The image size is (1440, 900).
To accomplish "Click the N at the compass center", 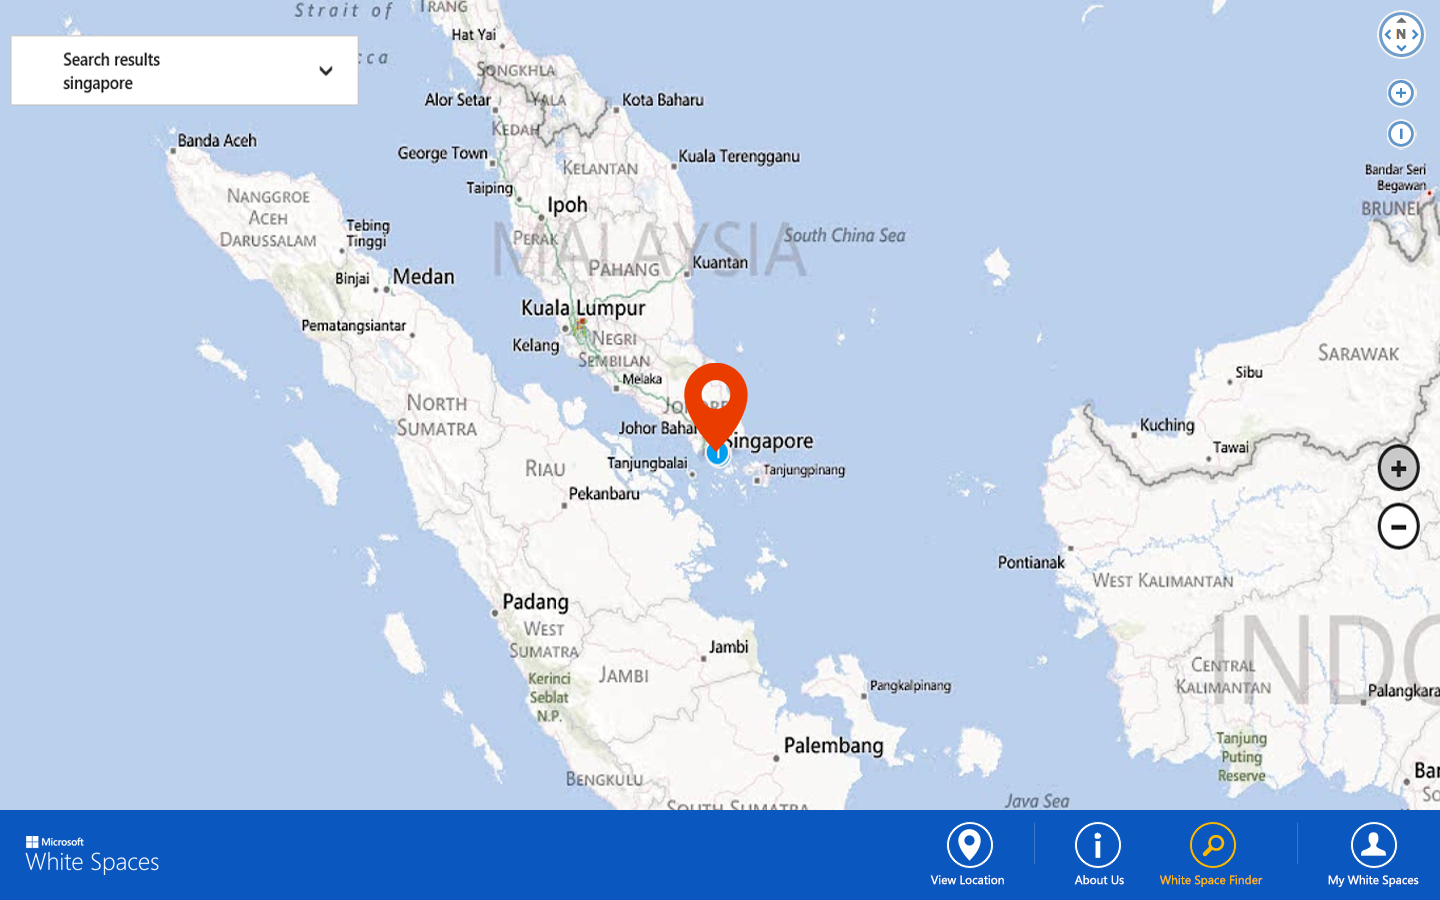I will (x=1401, y=34).
